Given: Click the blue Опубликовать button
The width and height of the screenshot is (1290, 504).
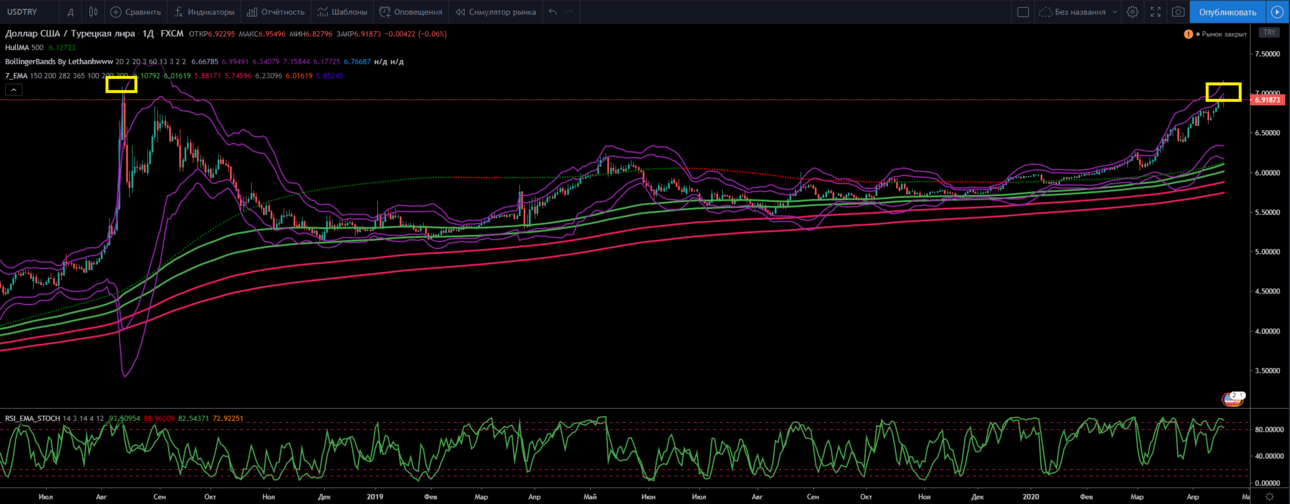Looking at the screenshot, I should (1227, 12).
